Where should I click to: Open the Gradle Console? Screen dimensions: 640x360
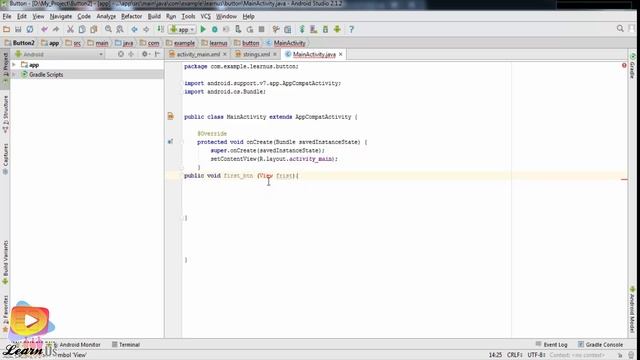pos(600,344)
